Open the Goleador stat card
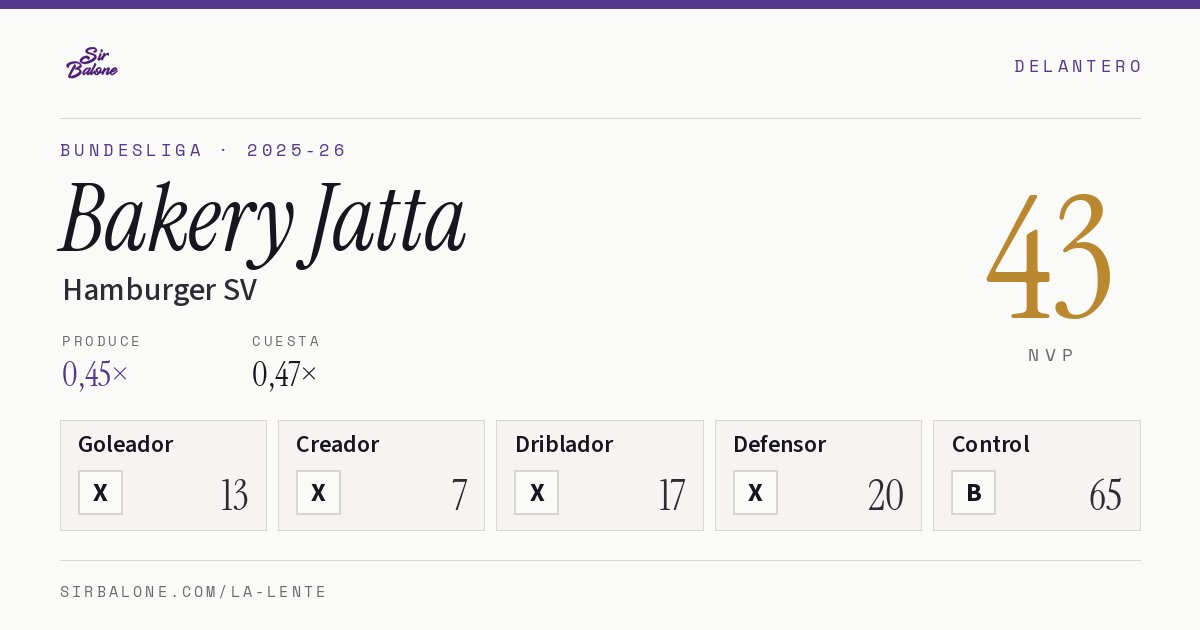This screenshot has width=1200, height=630. pos(163,475)
